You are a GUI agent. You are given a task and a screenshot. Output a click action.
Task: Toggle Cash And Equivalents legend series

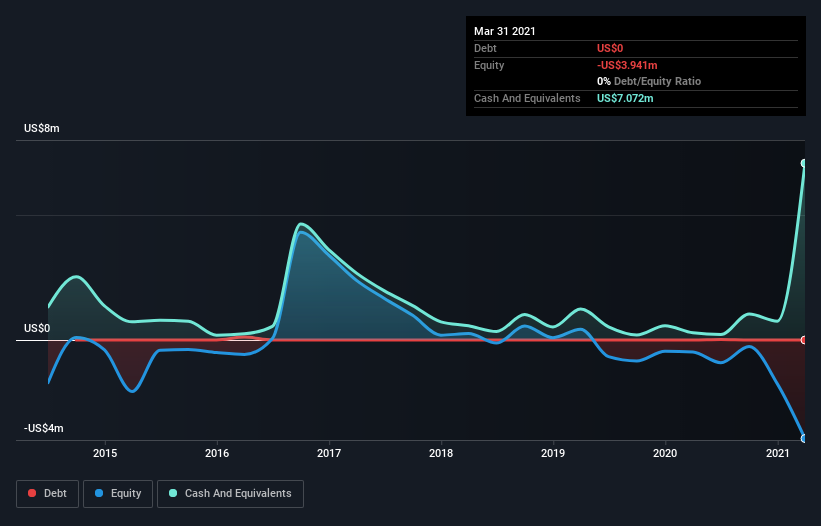[x=230, y=494]
